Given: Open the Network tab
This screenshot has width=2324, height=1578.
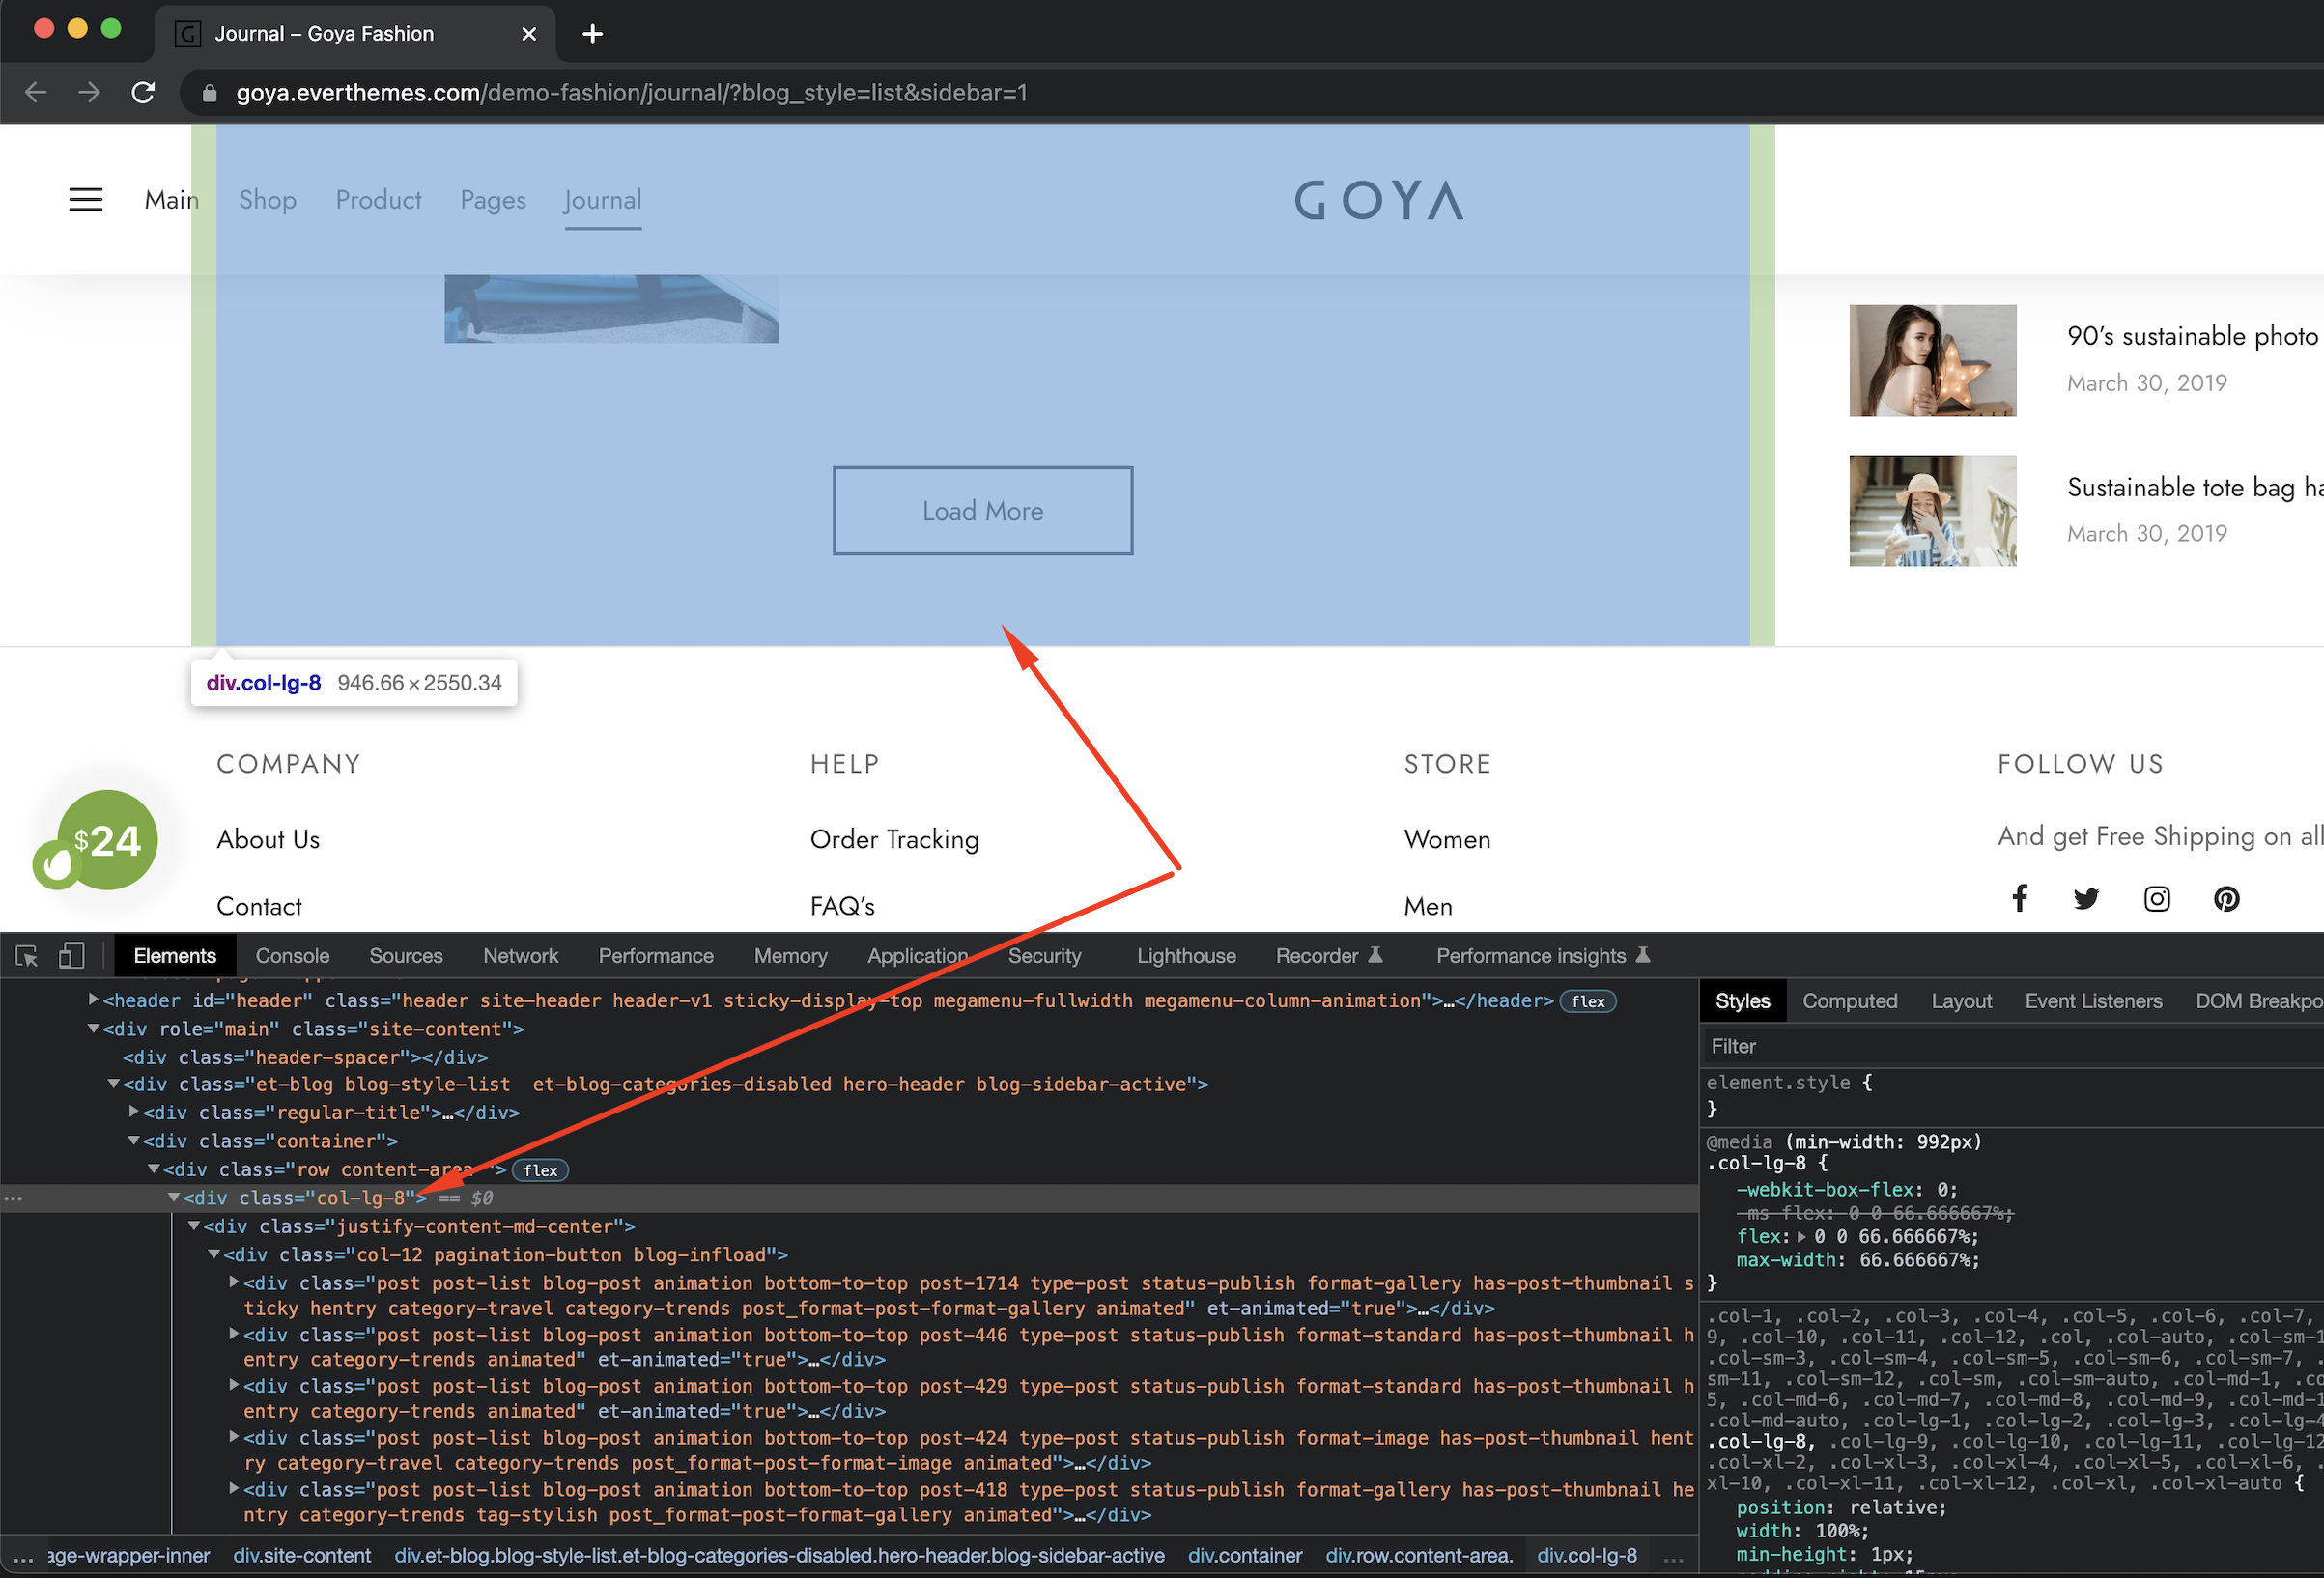Looking at the screenshot, I should click(x=520, y=956).
